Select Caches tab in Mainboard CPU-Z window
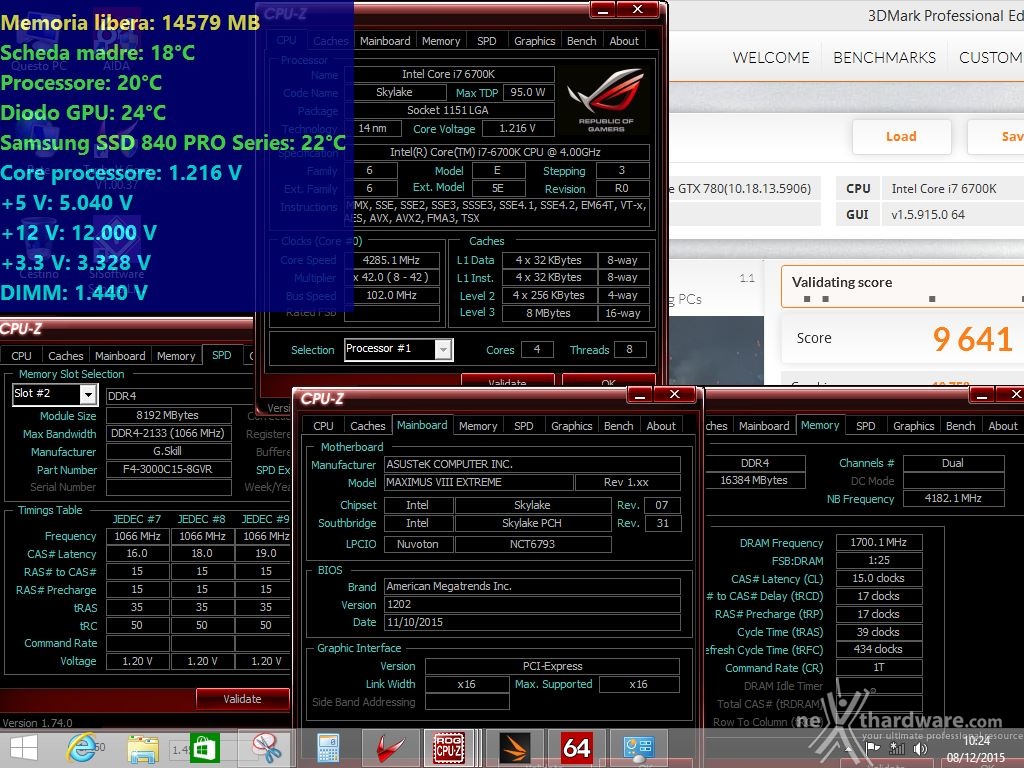1024x768 pixels. coord(368,426)
